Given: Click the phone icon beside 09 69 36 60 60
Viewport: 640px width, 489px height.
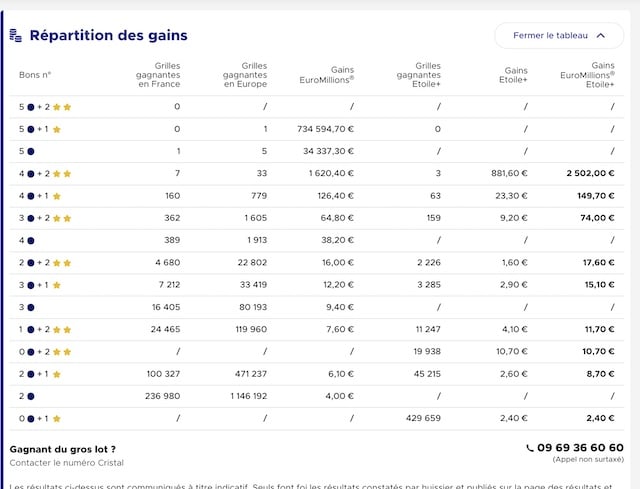Looking at the screenshot, I should point(530,448).
